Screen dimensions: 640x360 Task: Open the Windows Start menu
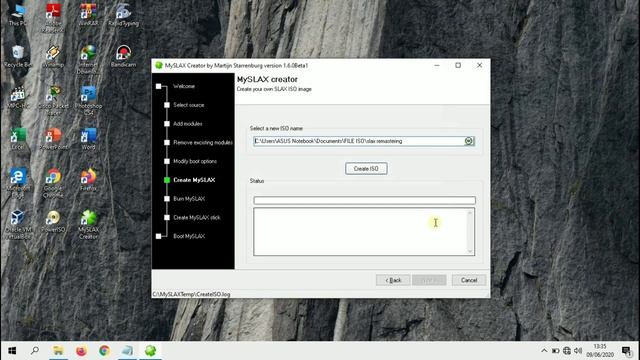(x=12, y=351)
